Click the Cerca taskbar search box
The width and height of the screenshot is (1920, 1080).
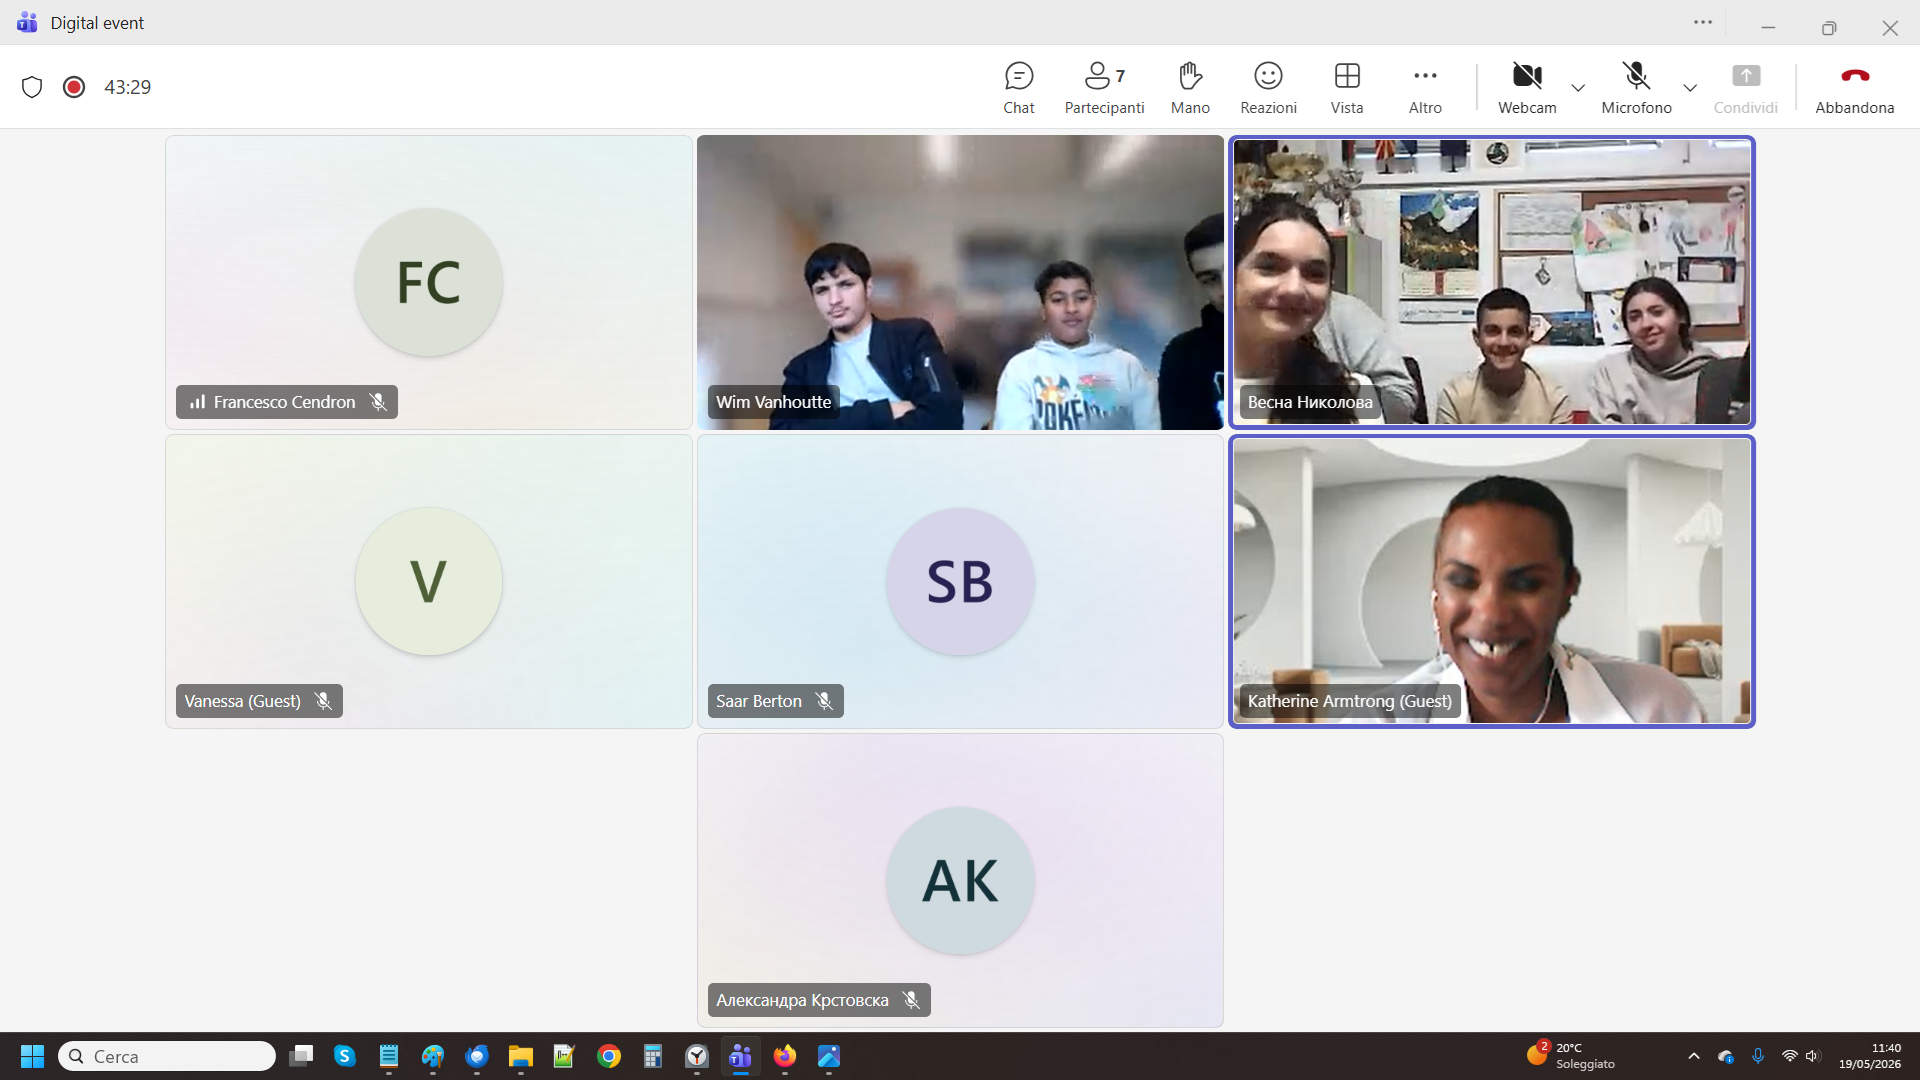[167, 1056]
